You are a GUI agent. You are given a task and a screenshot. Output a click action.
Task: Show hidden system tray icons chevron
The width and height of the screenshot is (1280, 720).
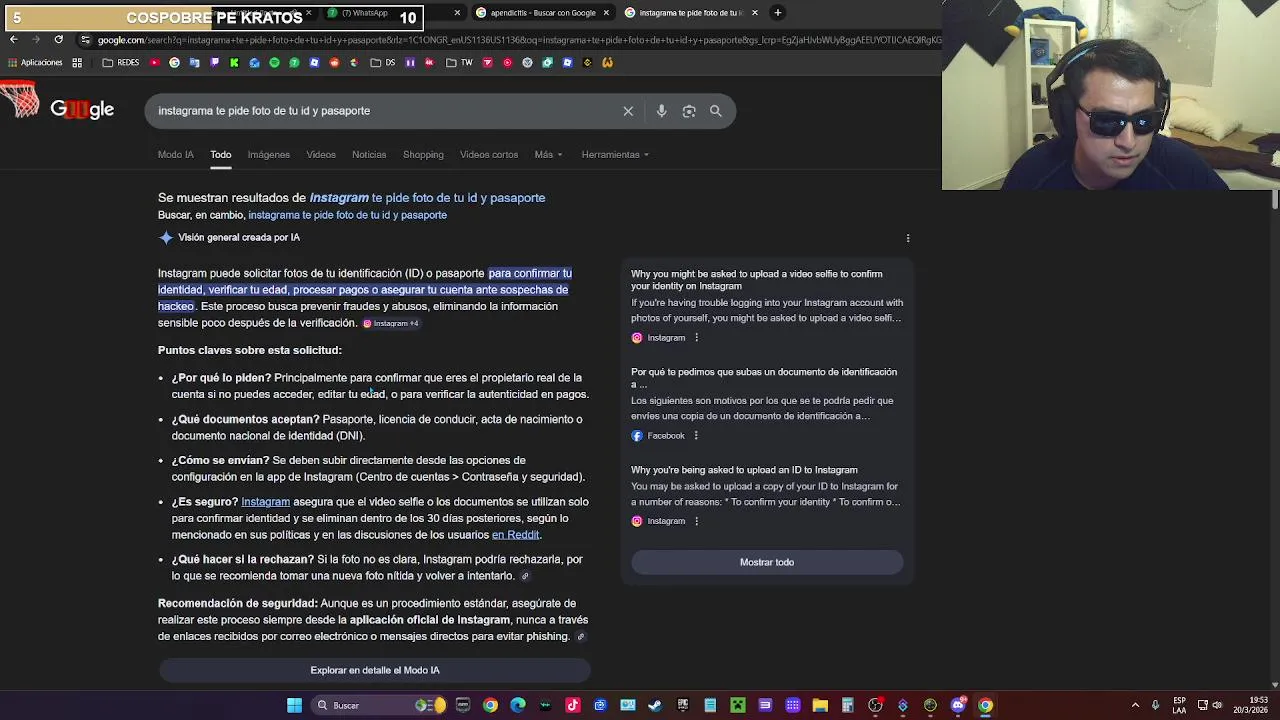(1135, 705)
